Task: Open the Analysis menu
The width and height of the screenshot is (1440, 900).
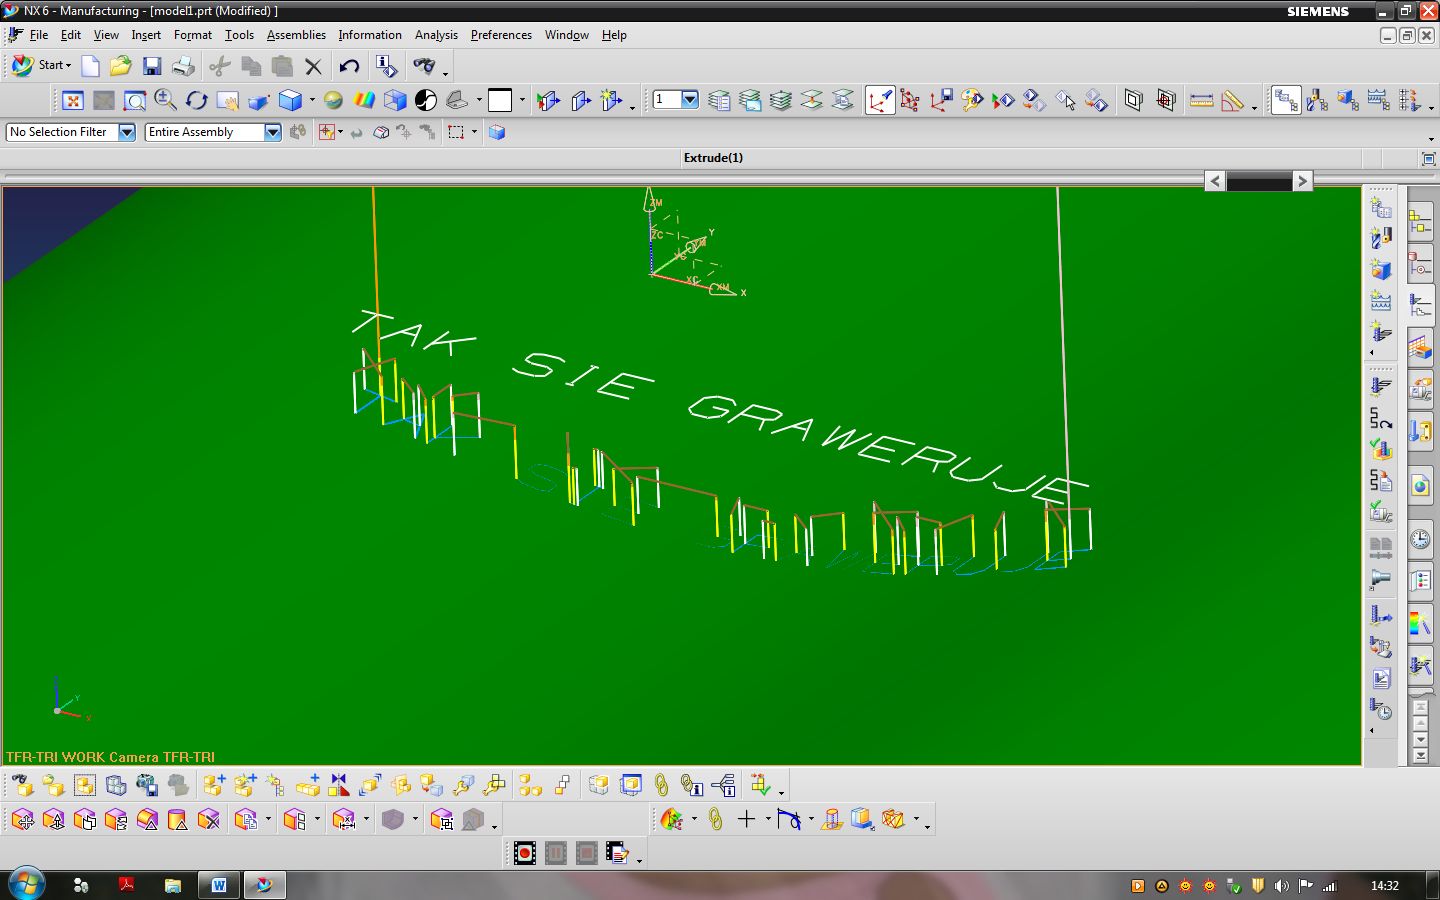Action: click(x=436, y=35)
